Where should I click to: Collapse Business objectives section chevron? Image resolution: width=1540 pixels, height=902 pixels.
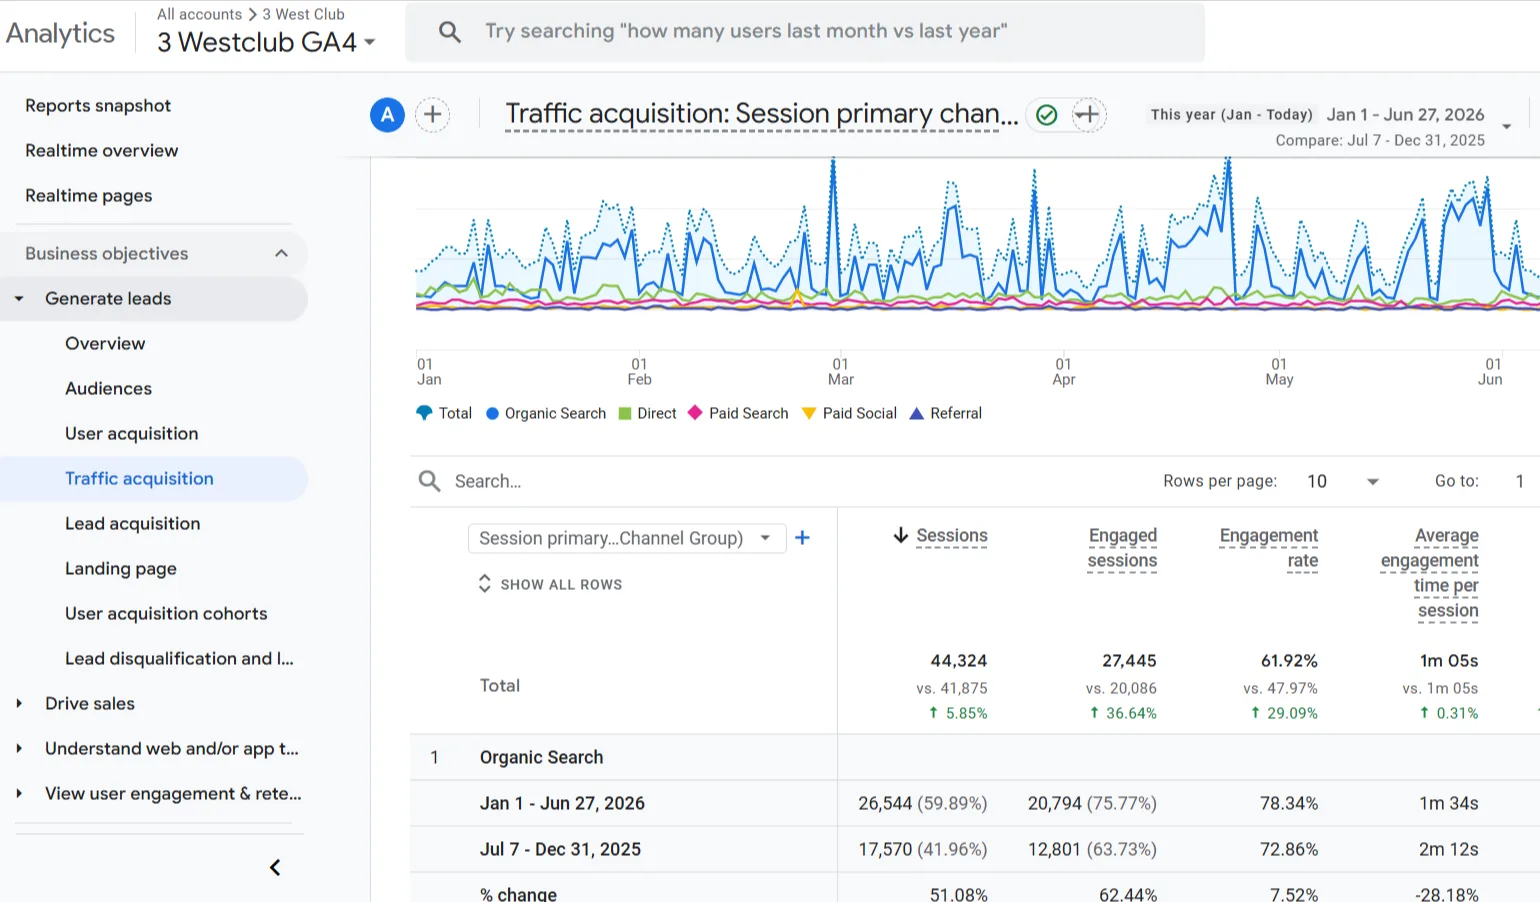(281, 253)
